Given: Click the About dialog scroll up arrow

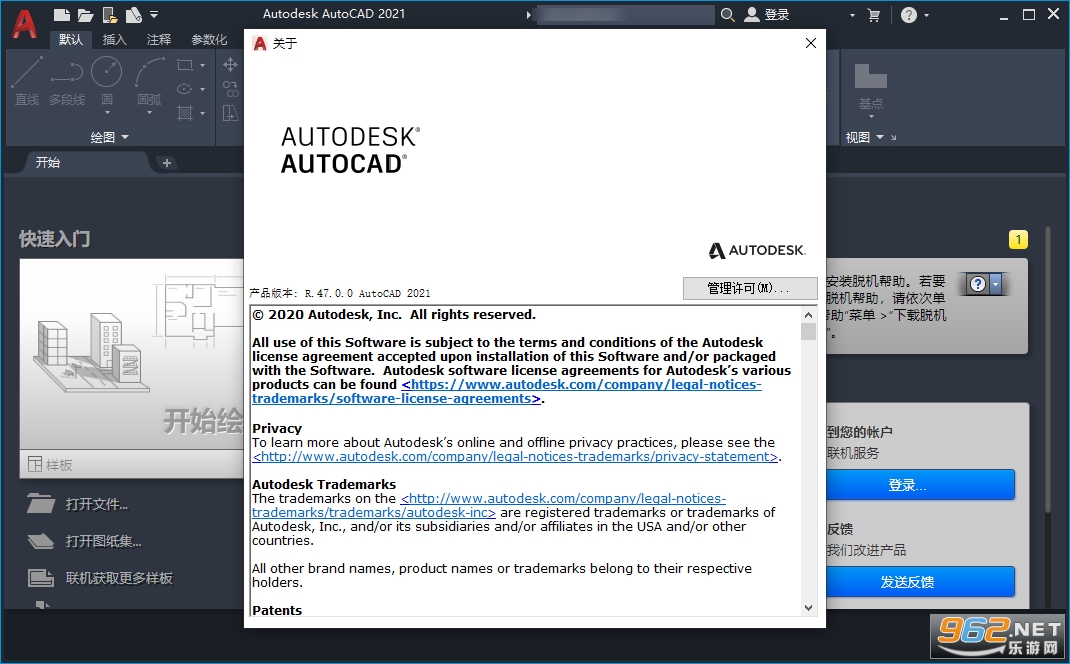Looking at the screenshot, I should pos(809,315).
